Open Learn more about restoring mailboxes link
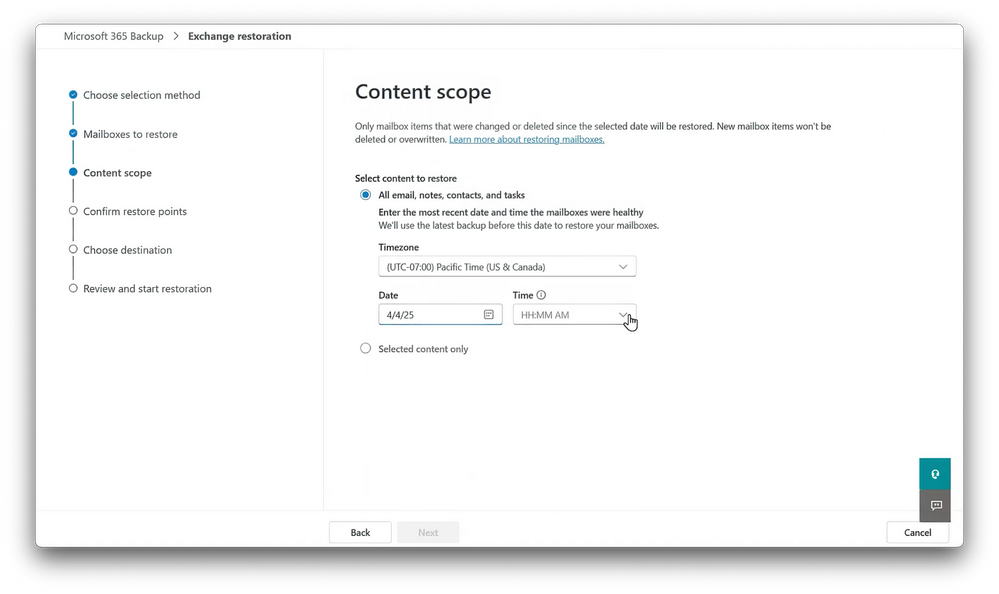 click(527, 139)
